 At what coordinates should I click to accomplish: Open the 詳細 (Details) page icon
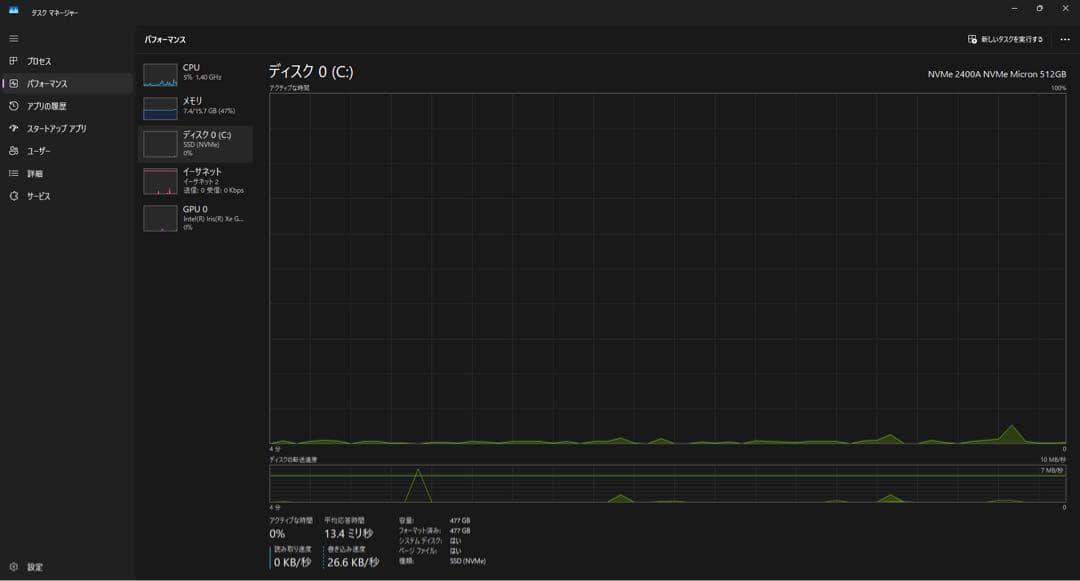coord(14,174)
